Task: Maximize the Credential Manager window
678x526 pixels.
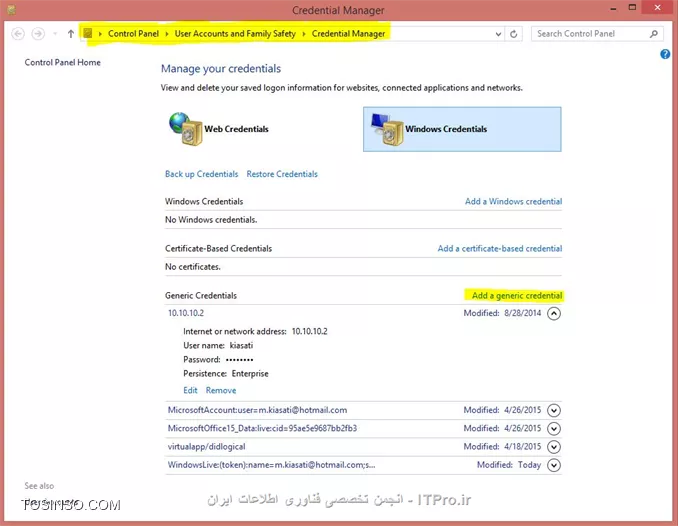Action: pos(633,7)
